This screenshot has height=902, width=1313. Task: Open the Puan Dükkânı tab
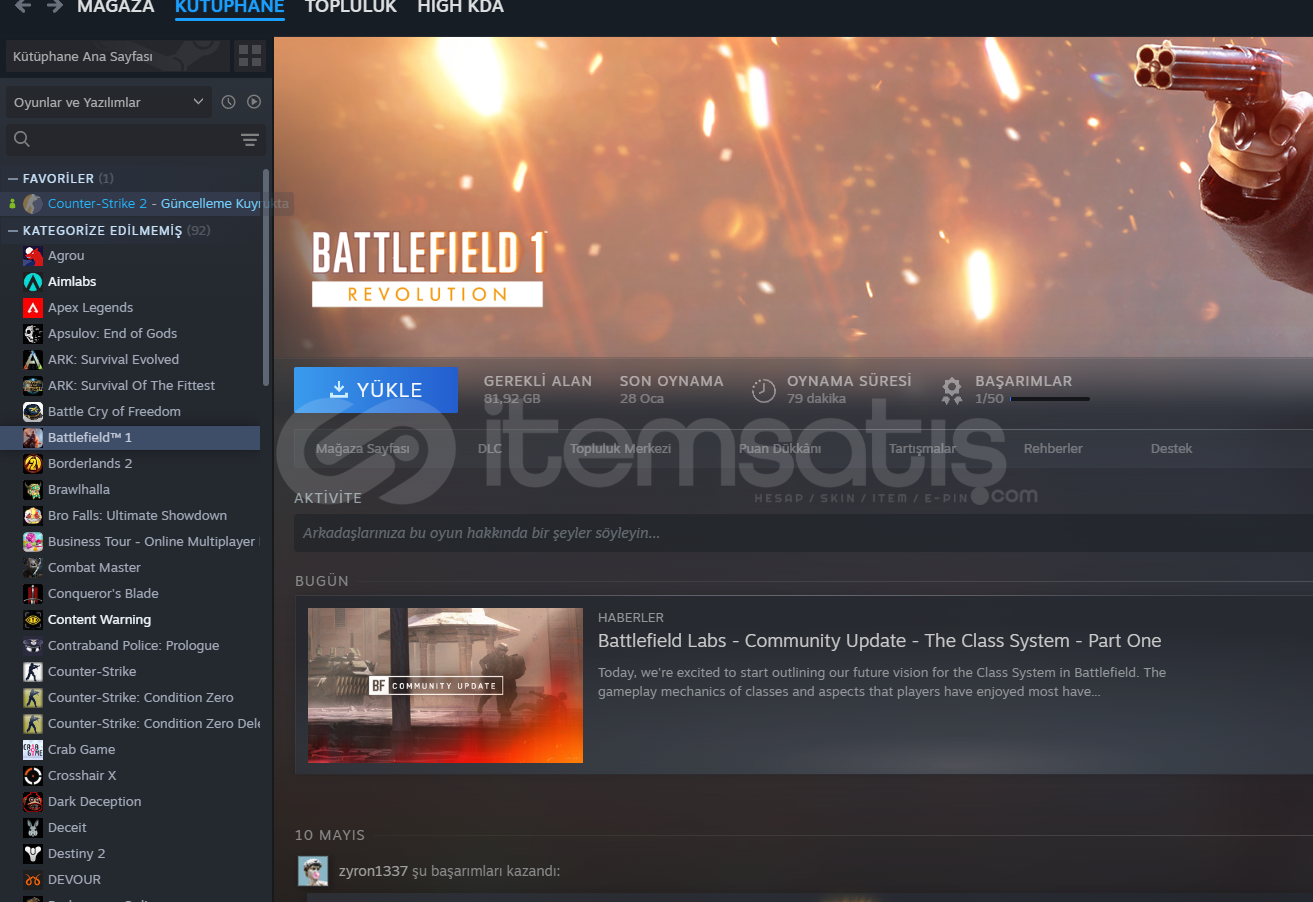pyautogui.click(x=780, y=449)
